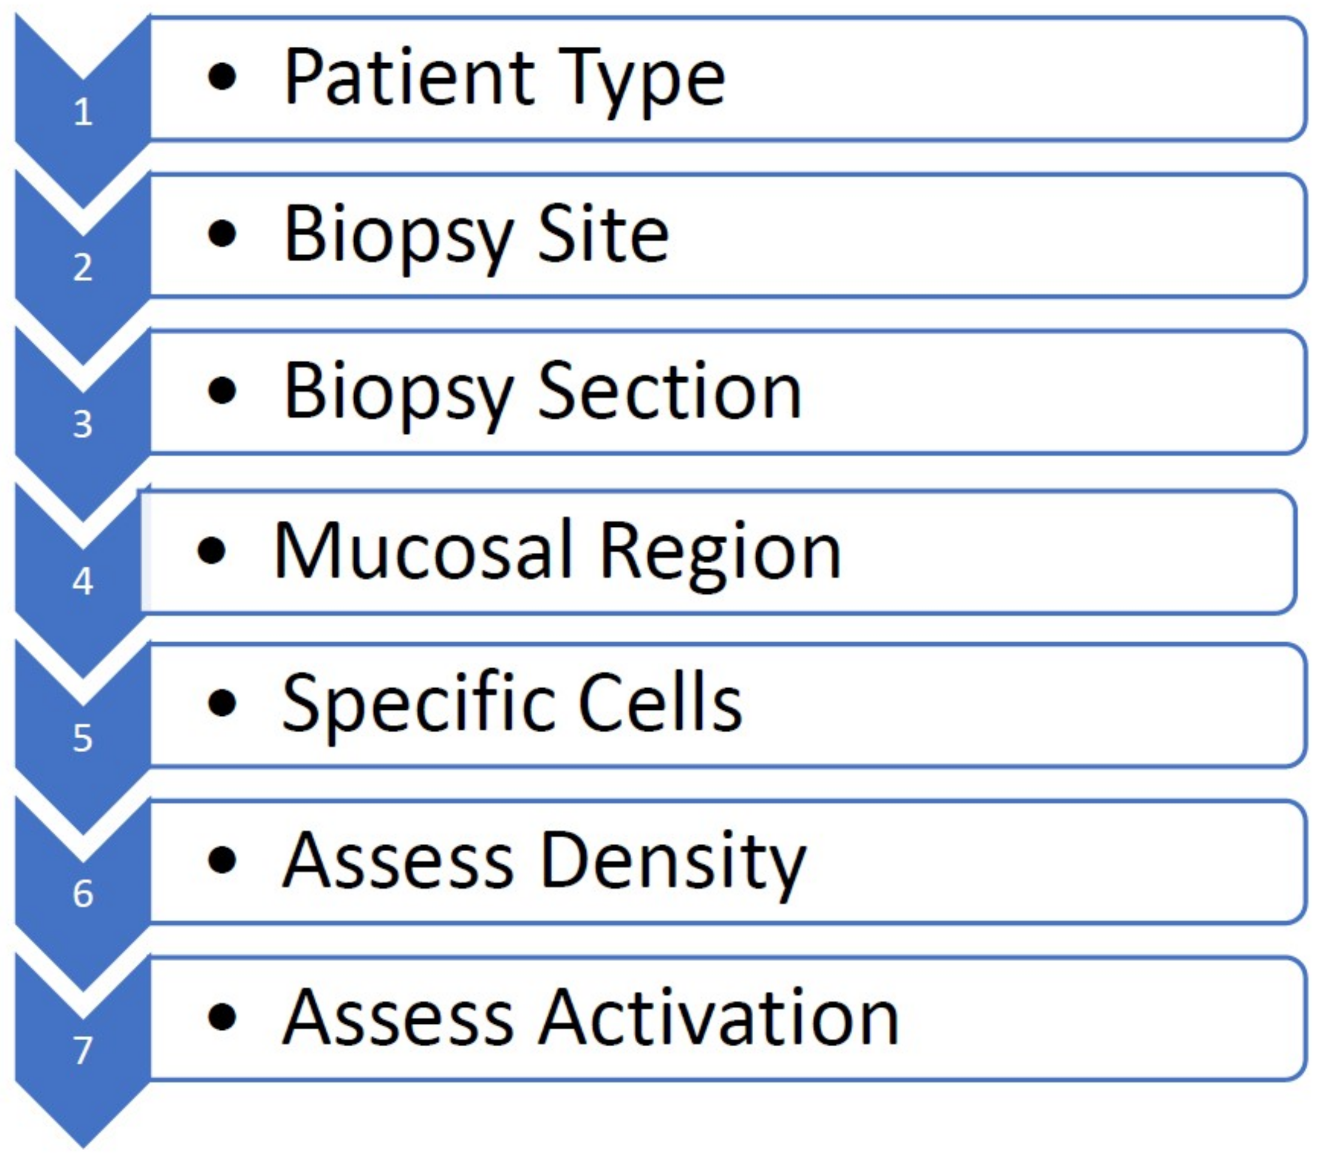The width and height of the screenshot is (1323, 1165).
Task: Click the bullet before Assess Activation
Action: coord(222,1017)
